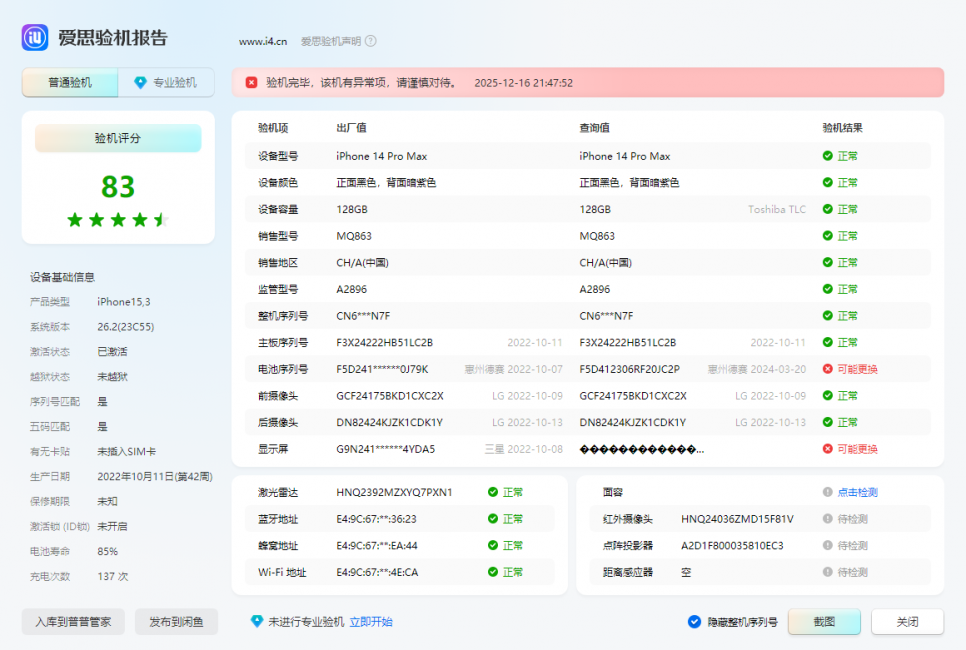This screenshot has height=650, width=966.
Task: Click the 验机评分 score header
Action: coord(118,139)
